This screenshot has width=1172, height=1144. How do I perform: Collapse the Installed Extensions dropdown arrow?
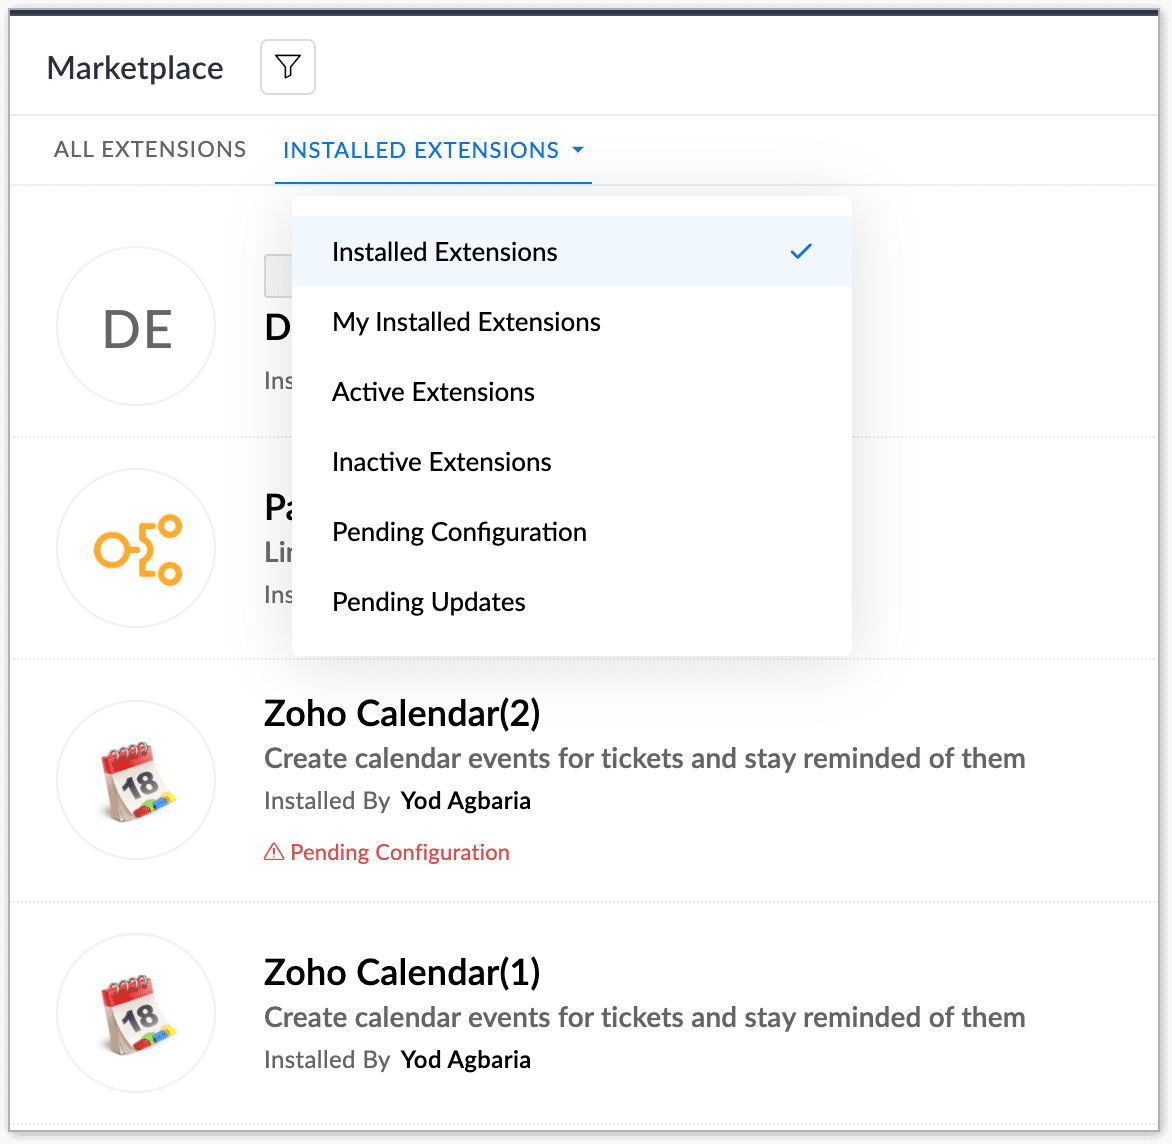point(578,151)
